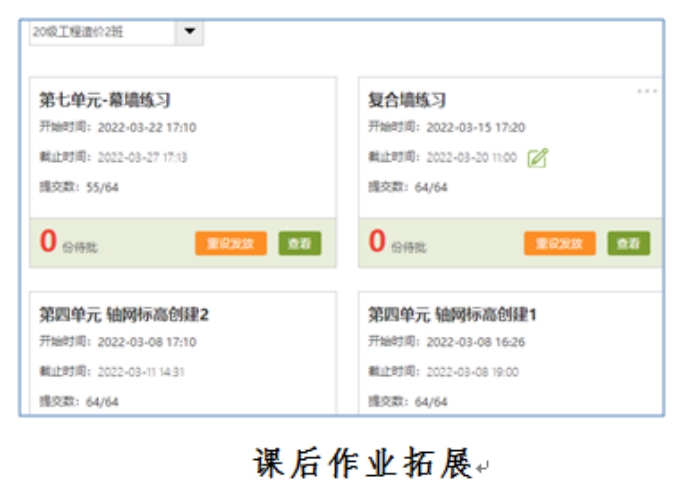Viewport: 687px width, 490px height.
Task: Open the class dropdown arrow
Action: tap(189, 32)
